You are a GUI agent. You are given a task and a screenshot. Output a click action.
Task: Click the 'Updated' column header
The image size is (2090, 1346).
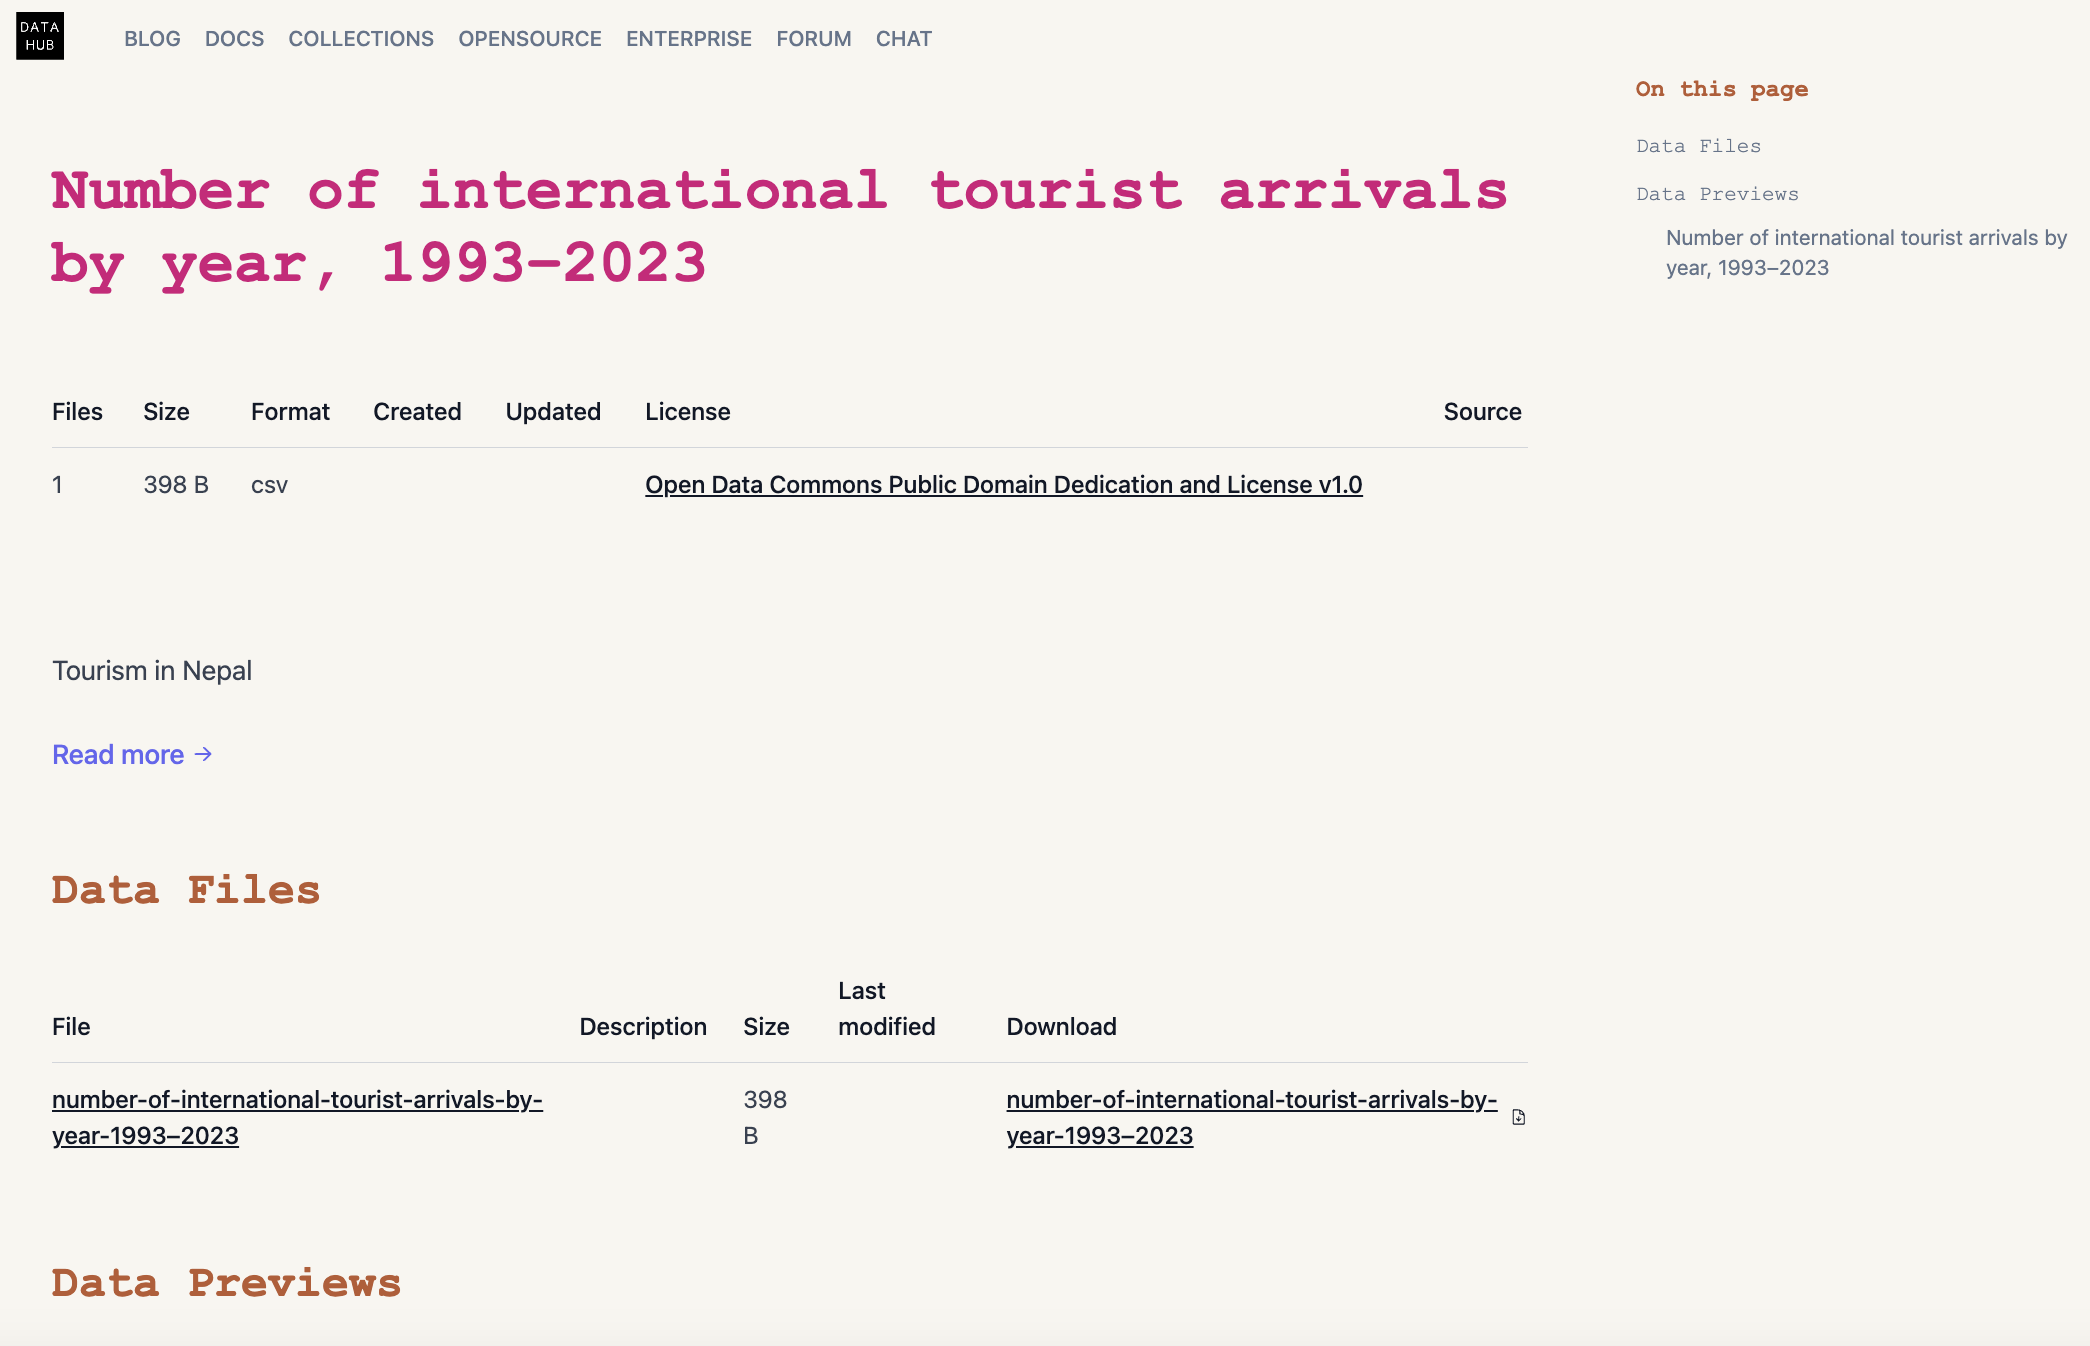coord(553,412)
